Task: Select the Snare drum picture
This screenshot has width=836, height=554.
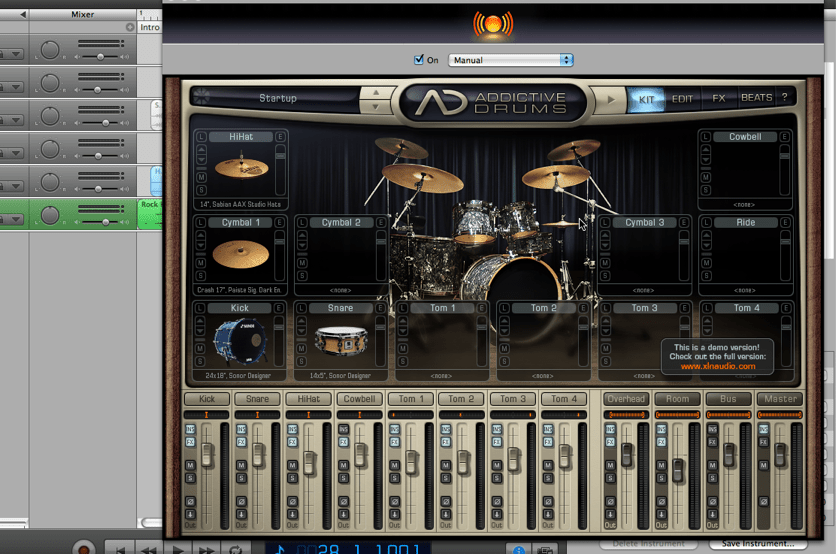Action: 340,341
